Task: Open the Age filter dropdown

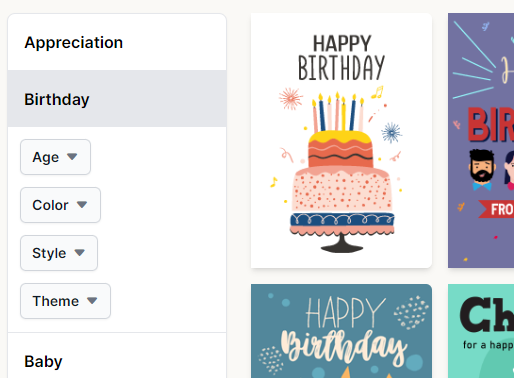Action: [55, 157]
